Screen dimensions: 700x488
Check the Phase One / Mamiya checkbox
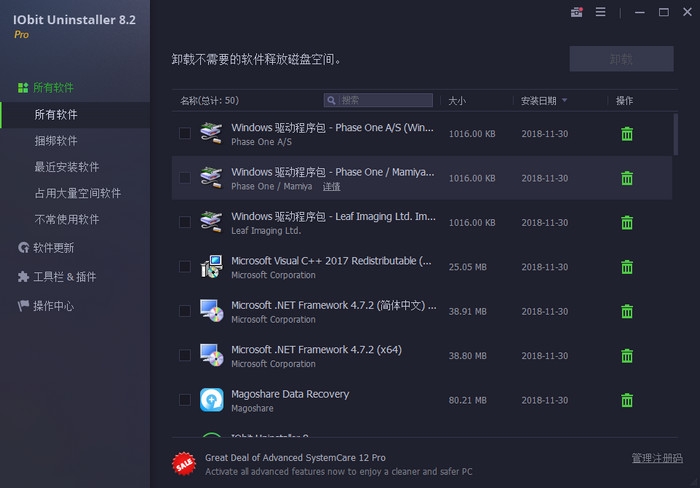click(184, 178)
